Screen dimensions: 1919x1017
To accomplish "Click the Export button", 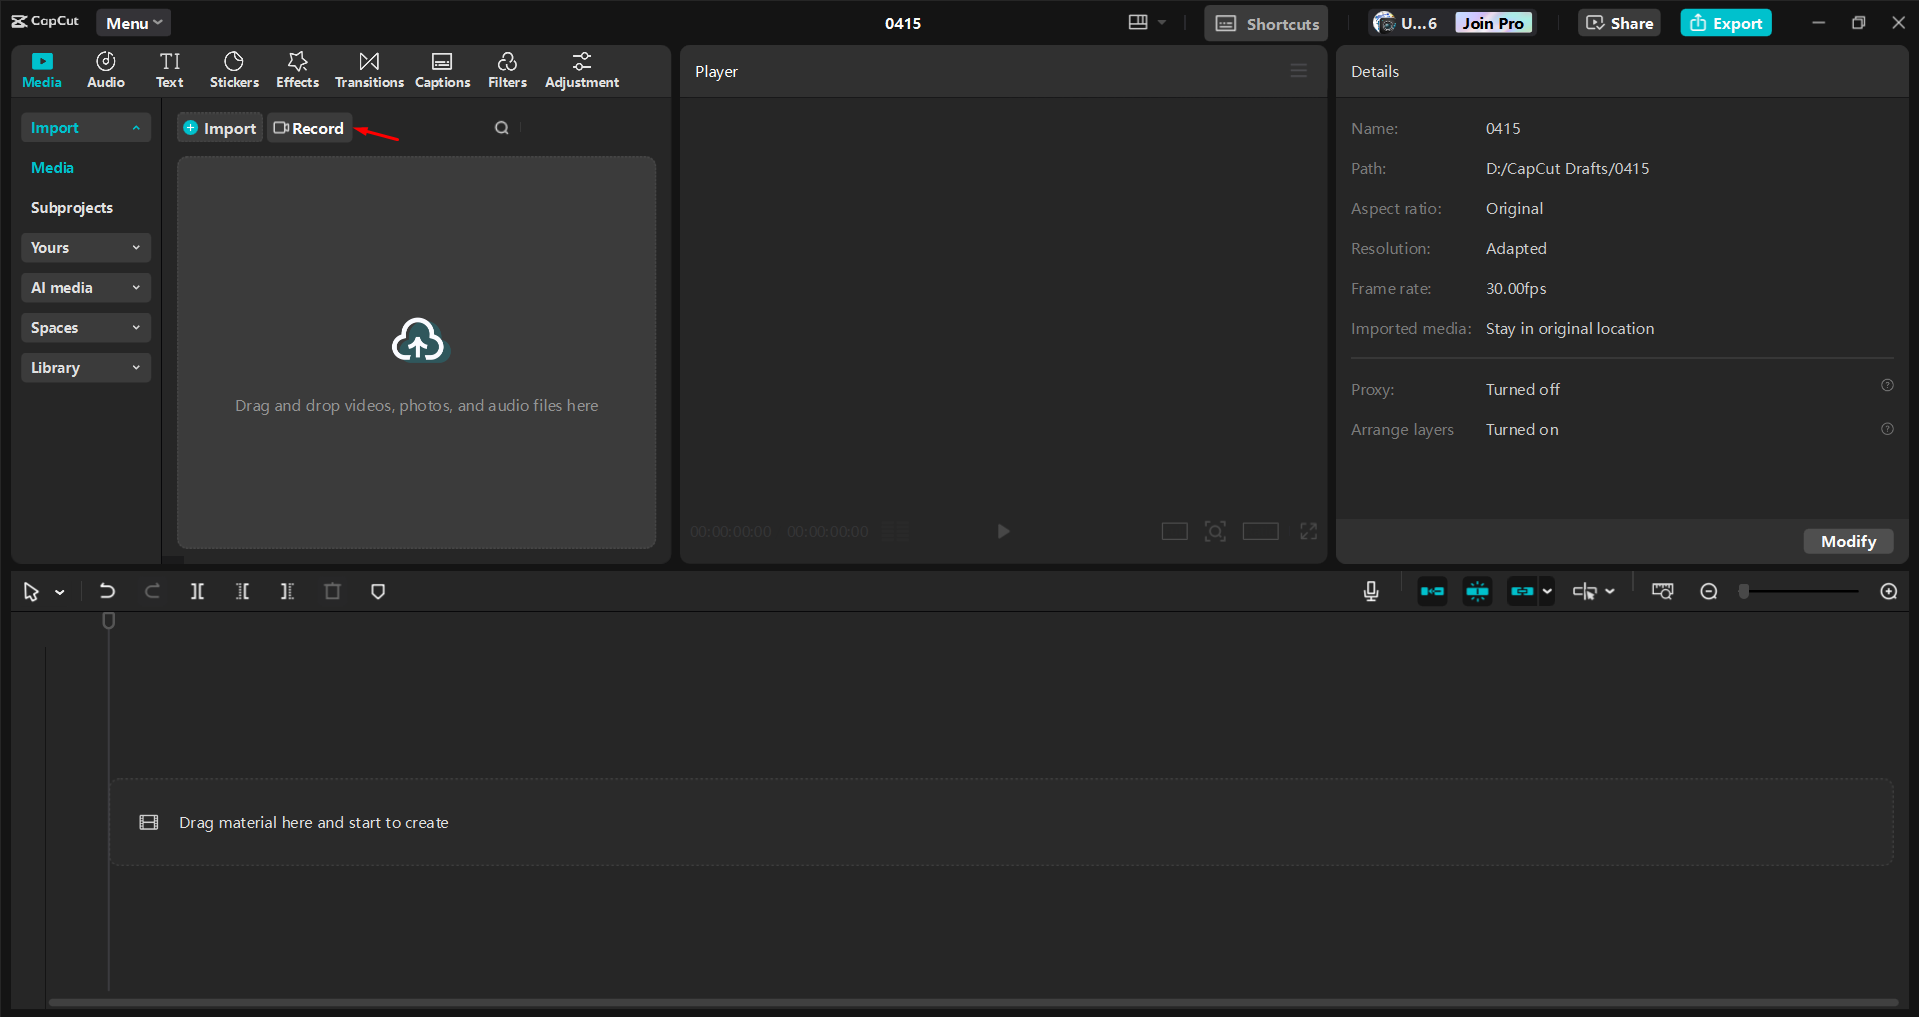I will coord(1725,22).
